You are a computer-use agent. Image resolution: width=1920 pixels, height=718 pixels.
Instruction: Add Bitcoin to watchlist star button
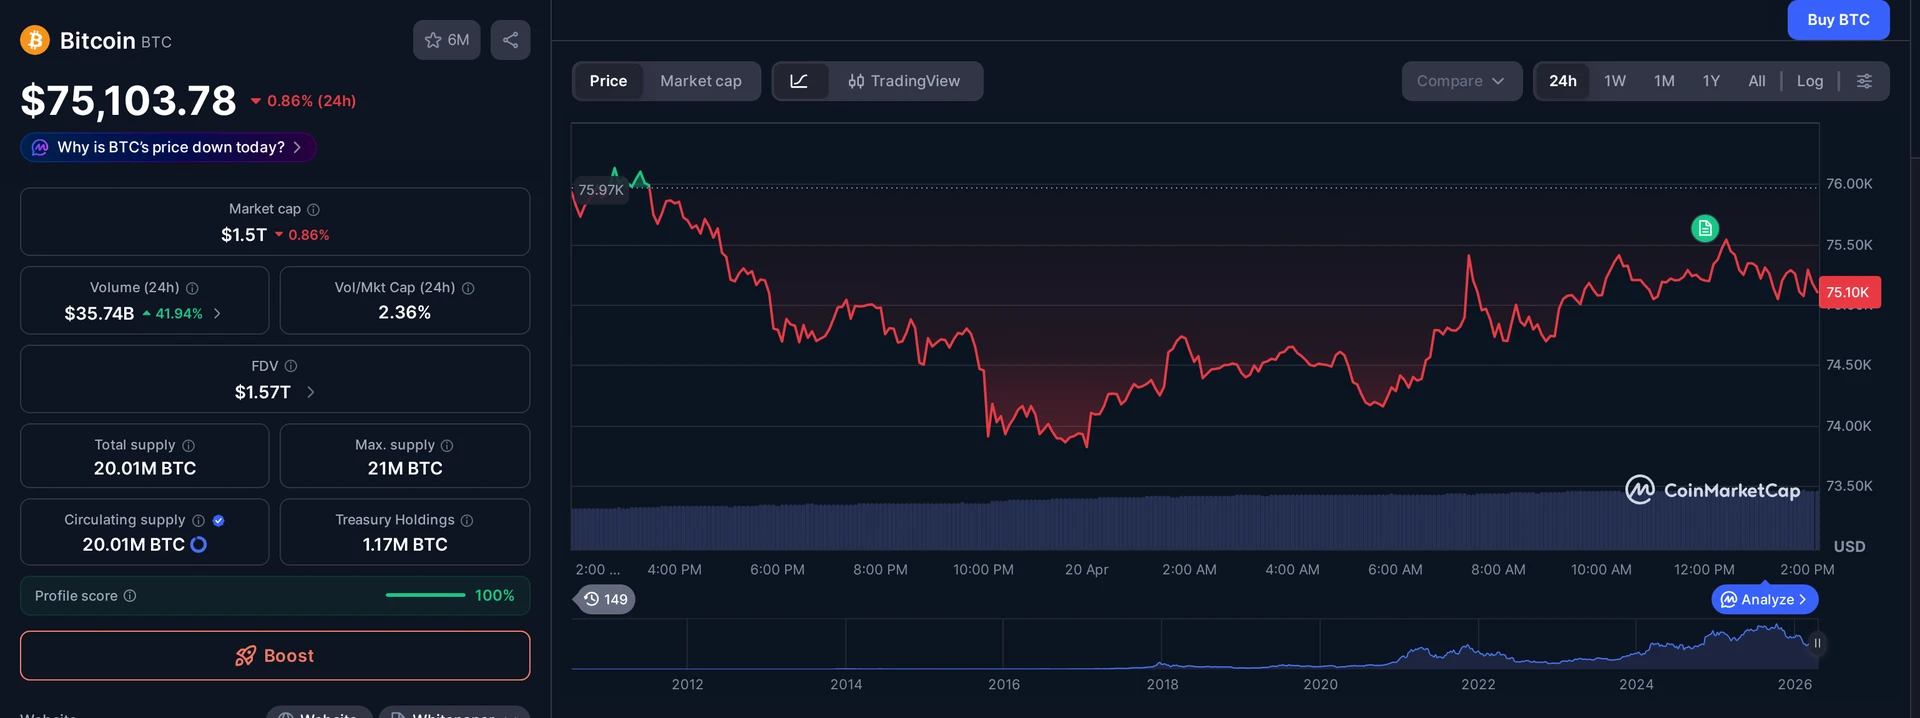coord(447,40)
